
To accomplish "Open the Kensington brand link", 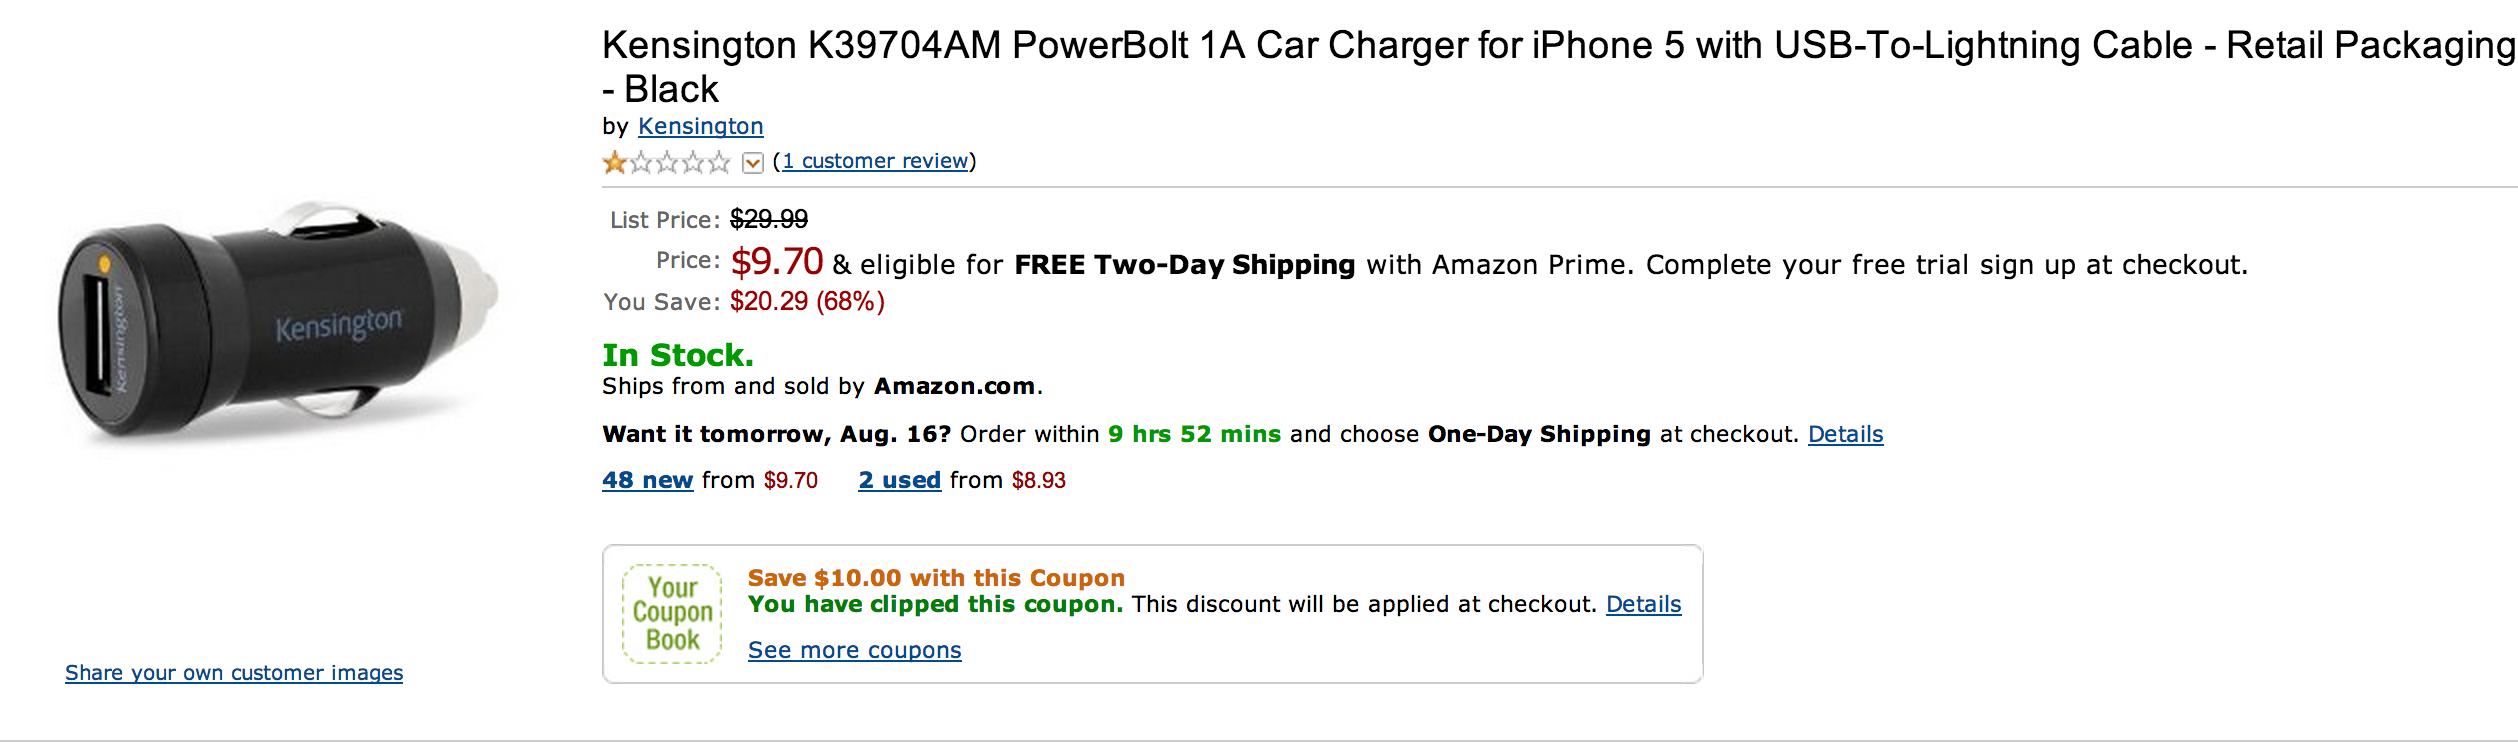I will coord(700,126).
